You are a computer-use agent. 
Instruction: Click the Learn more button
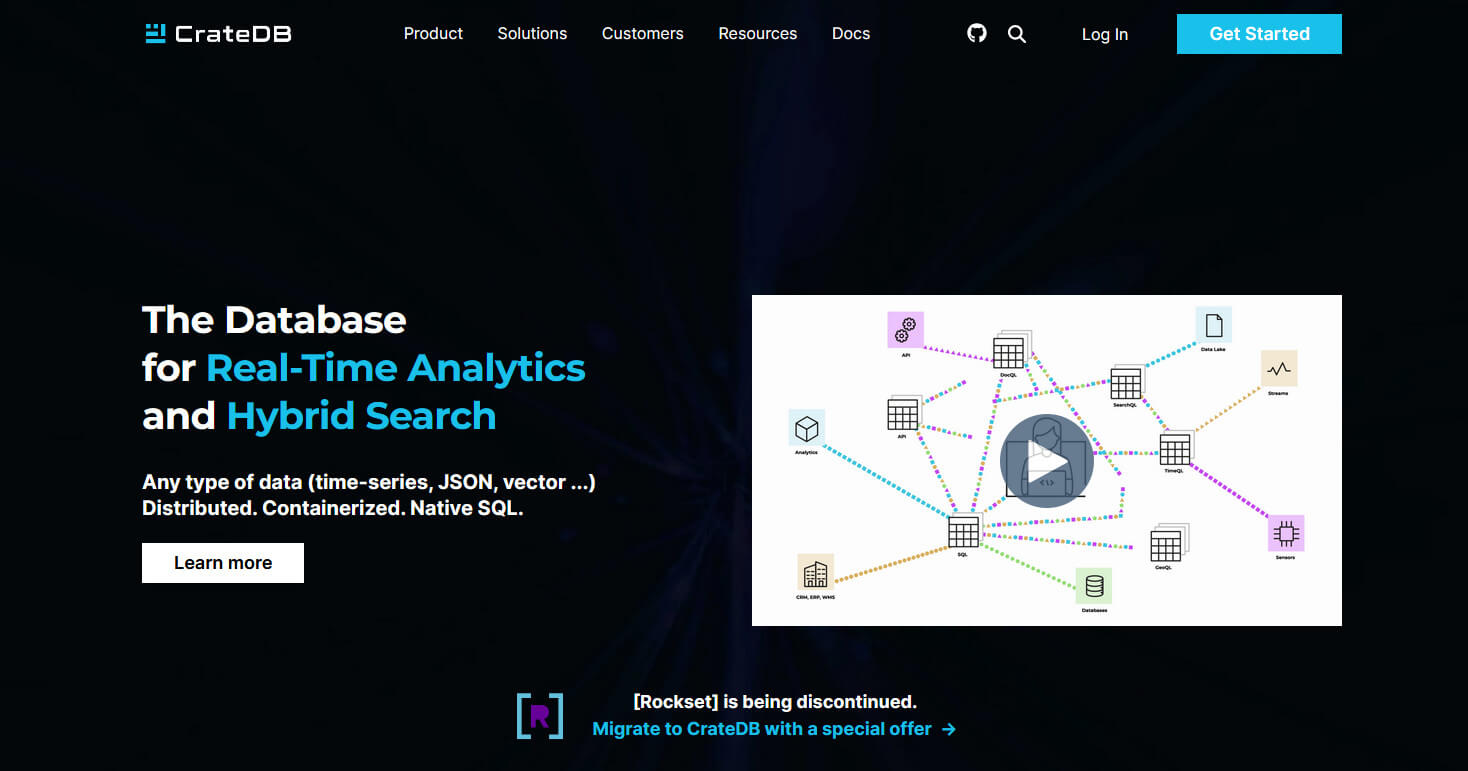pos(223,563)
